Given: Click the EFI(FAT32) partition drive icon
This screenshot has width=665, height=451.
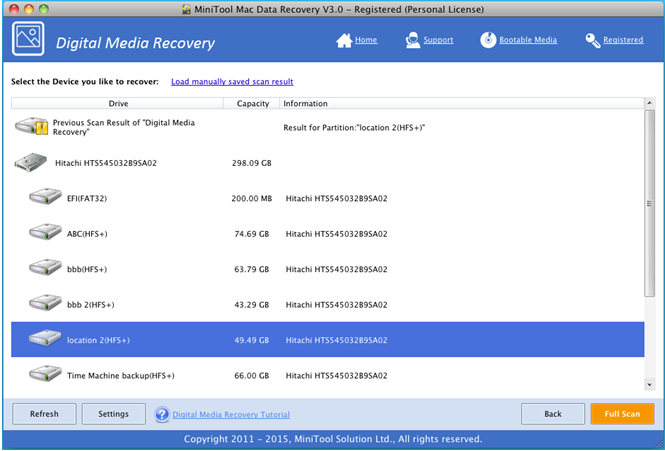Looking at the screenshot, I should click(45, 197).
